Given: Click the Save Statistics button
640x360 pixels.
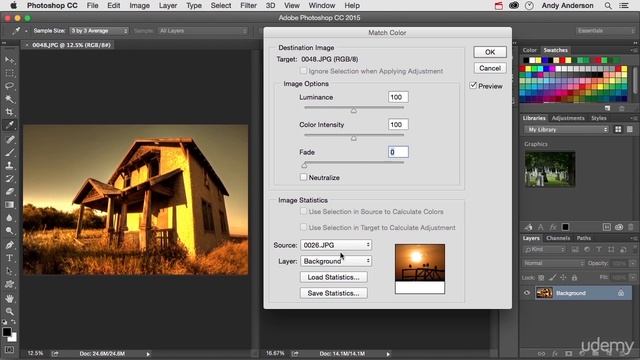Looking at the screenshot, I should (x=333, y=293).
